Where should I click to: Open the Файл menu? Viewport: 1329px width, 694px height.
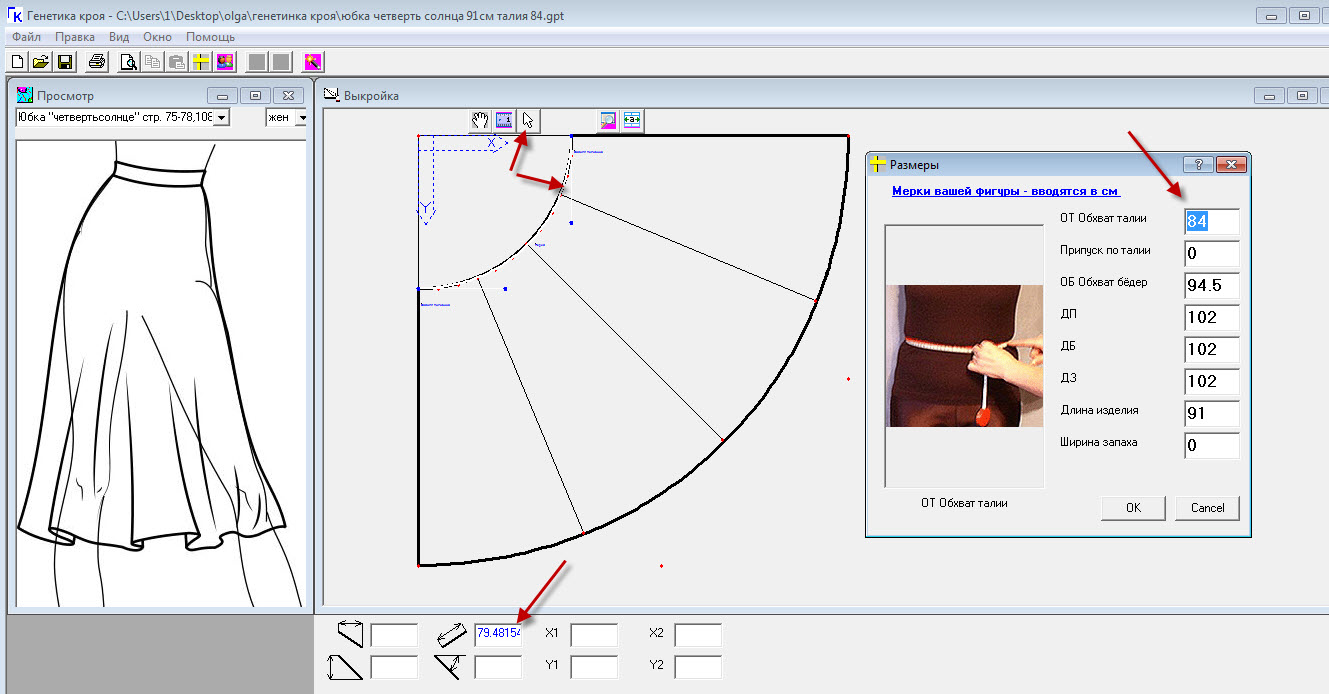click(26, 37)
